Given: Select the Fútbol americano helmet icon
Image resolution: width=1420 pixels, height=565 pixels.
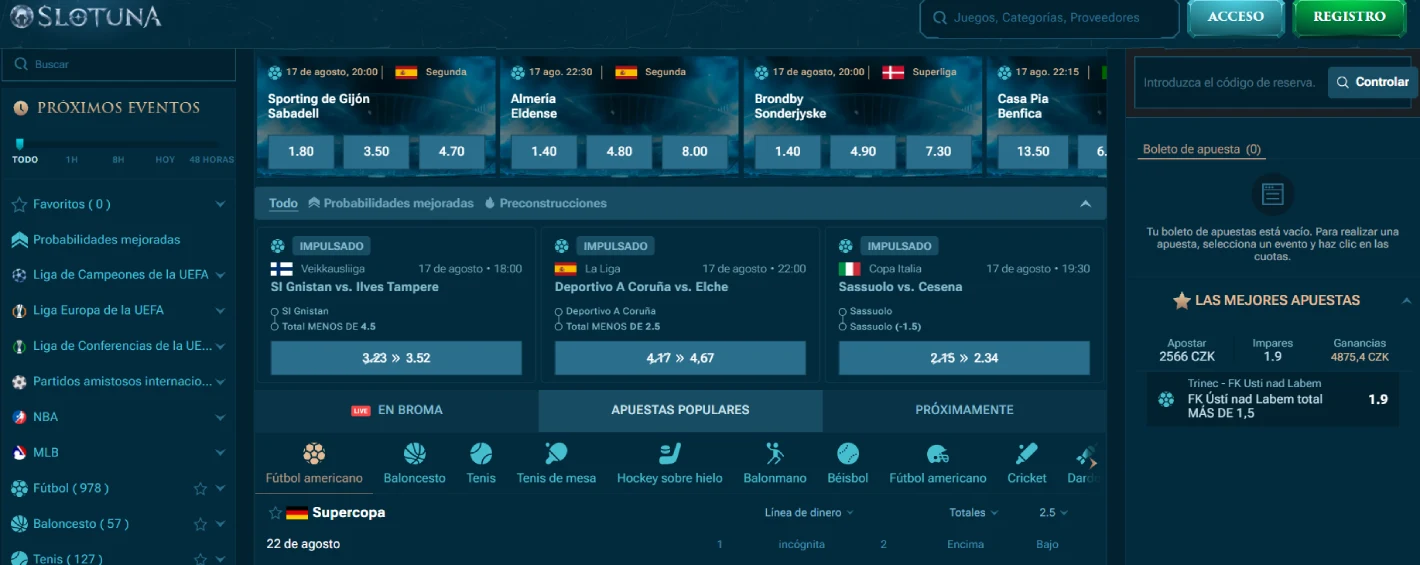Looking at the screenshot, I should 938,454.
